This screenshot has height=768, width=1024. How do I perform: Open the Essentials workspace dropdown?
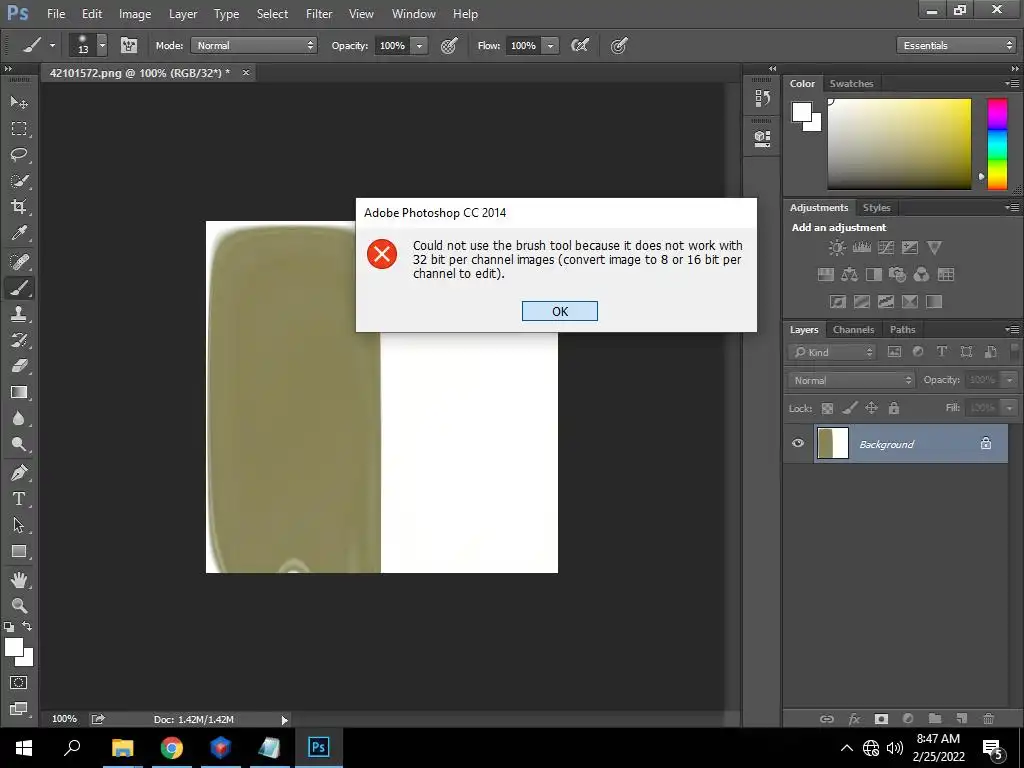[x=956, y=45]
